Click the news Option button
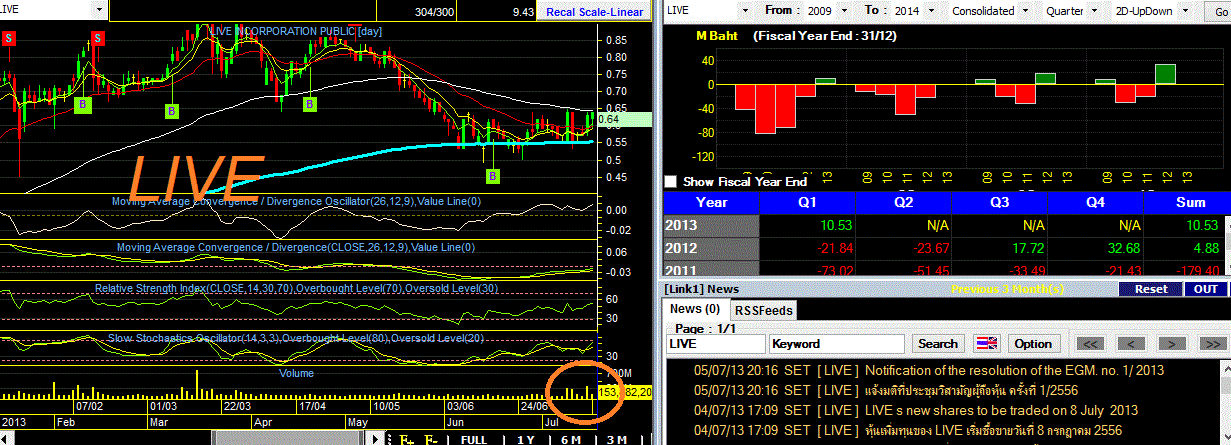The image size is (1231, 445). click(1033, 343)
